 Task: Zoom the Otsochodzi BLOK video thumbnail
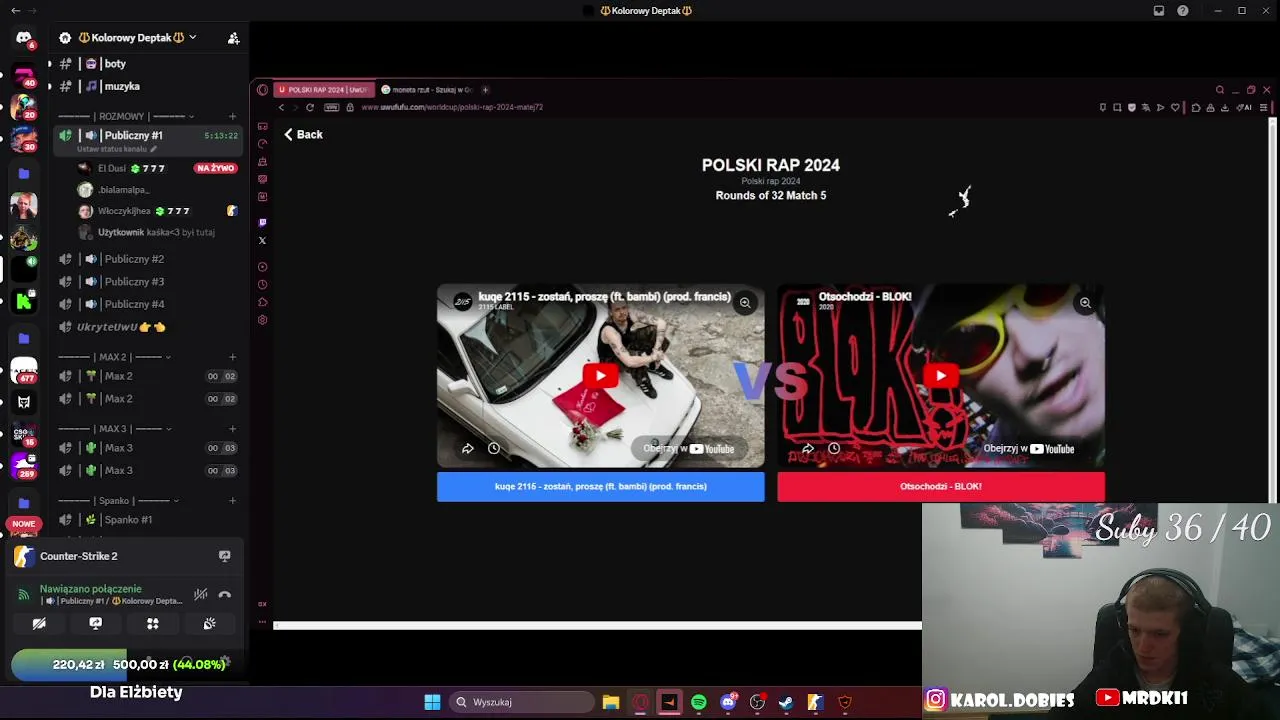(1085, 302)
